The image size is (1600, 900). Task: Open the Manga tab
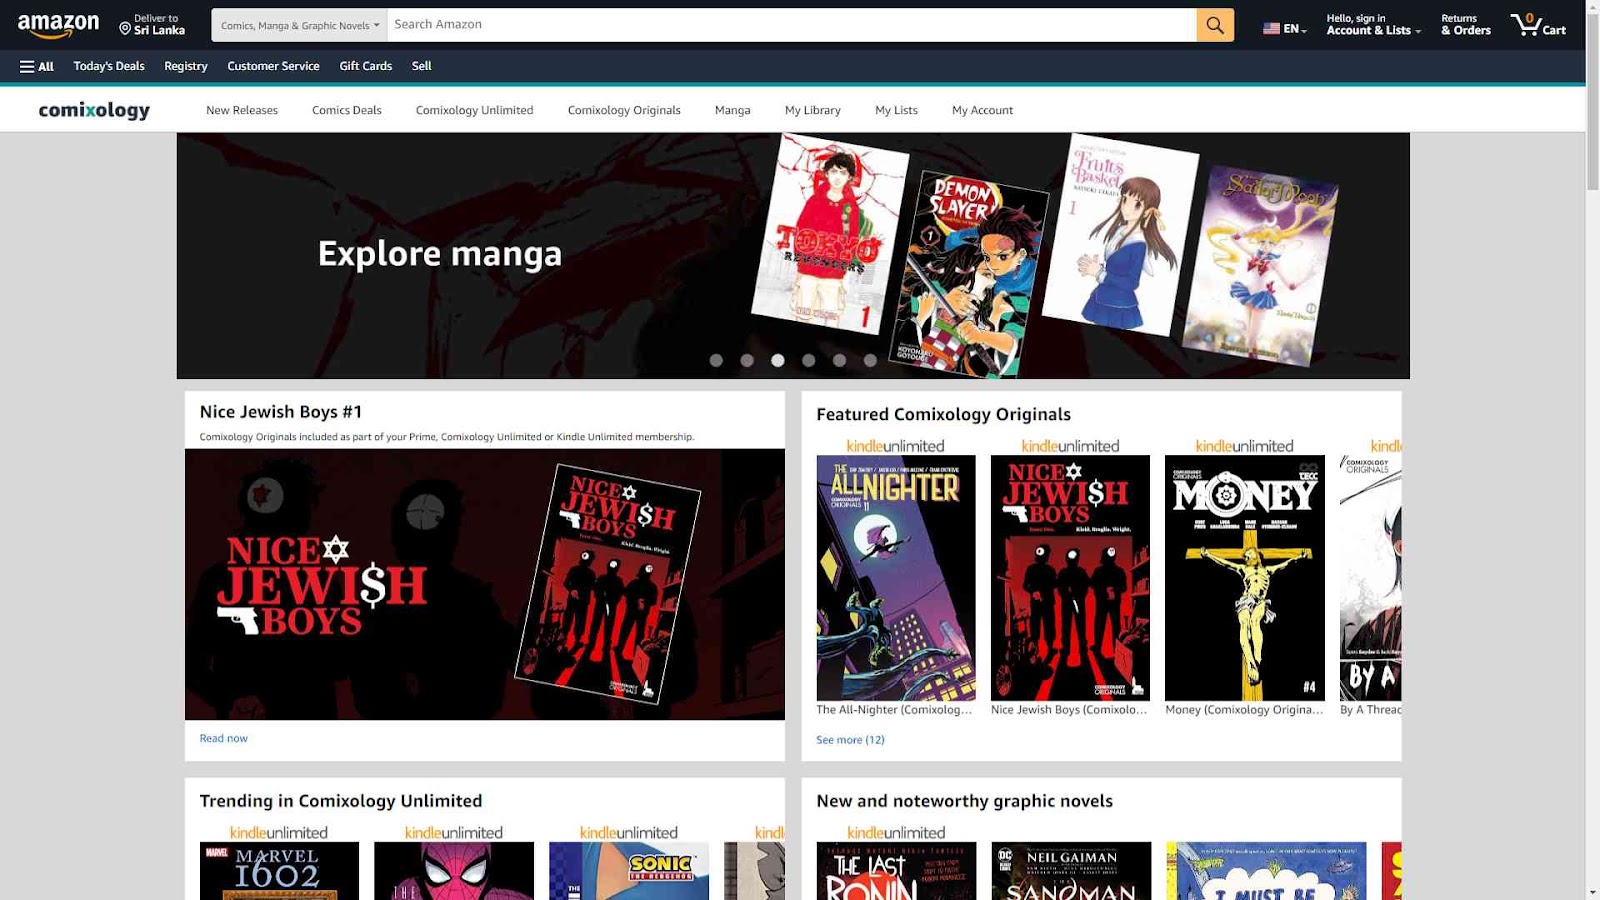(x=732, y=110)
